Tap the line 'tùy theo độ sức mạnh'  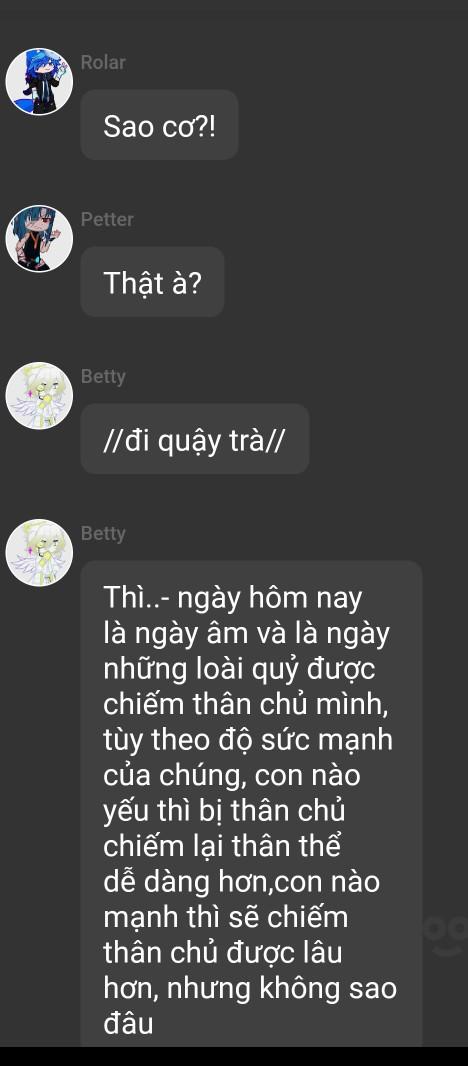(x=248, y=740)
